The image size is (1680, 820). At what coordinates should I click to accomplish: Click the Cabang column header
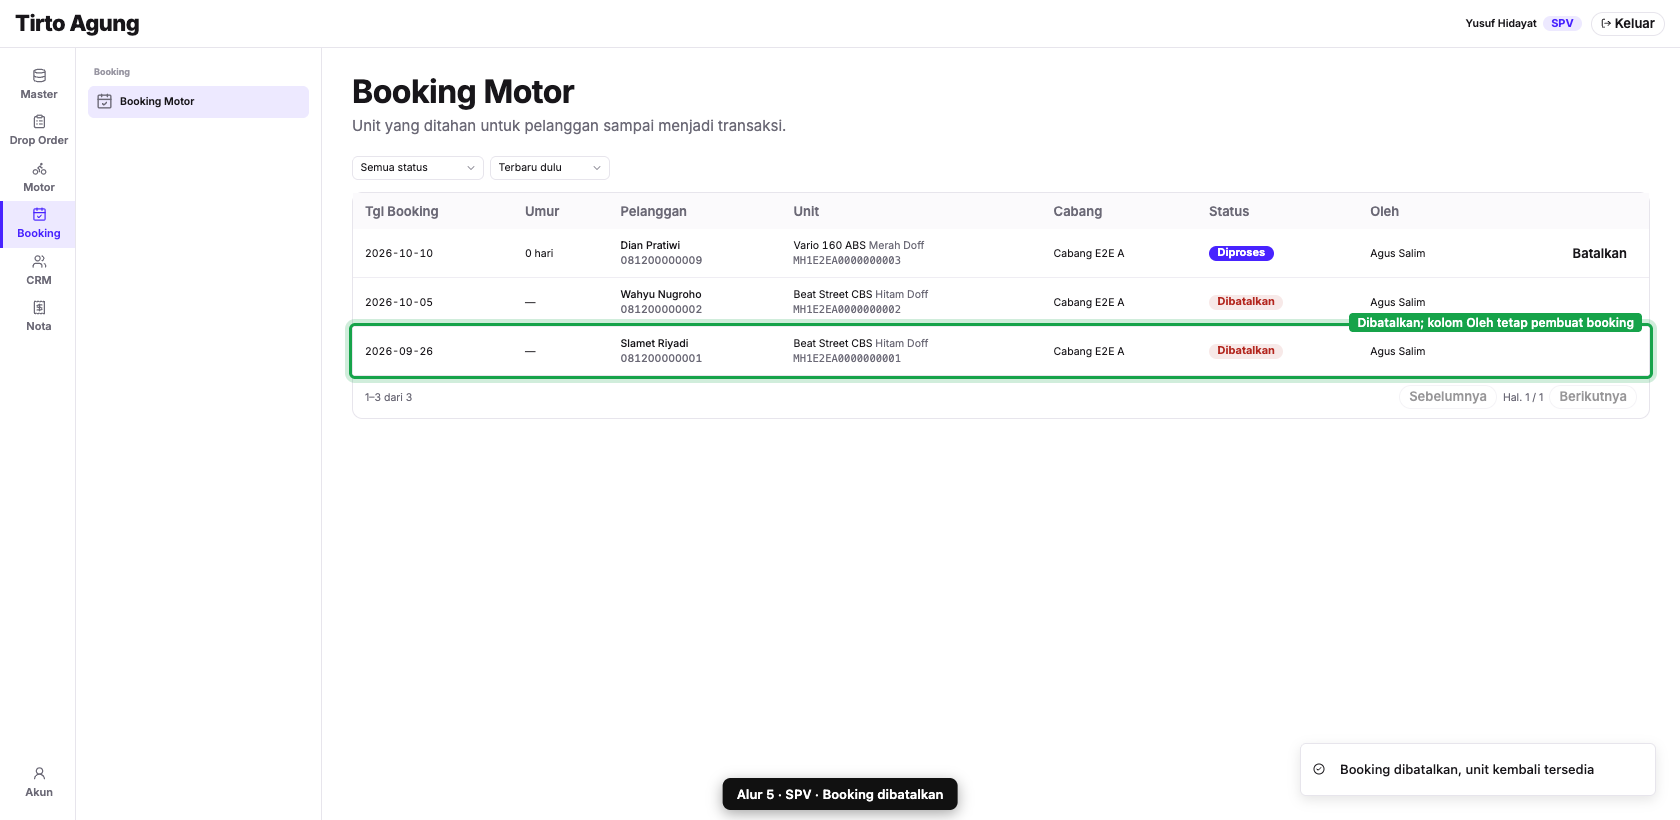(x=1077, y=211)
